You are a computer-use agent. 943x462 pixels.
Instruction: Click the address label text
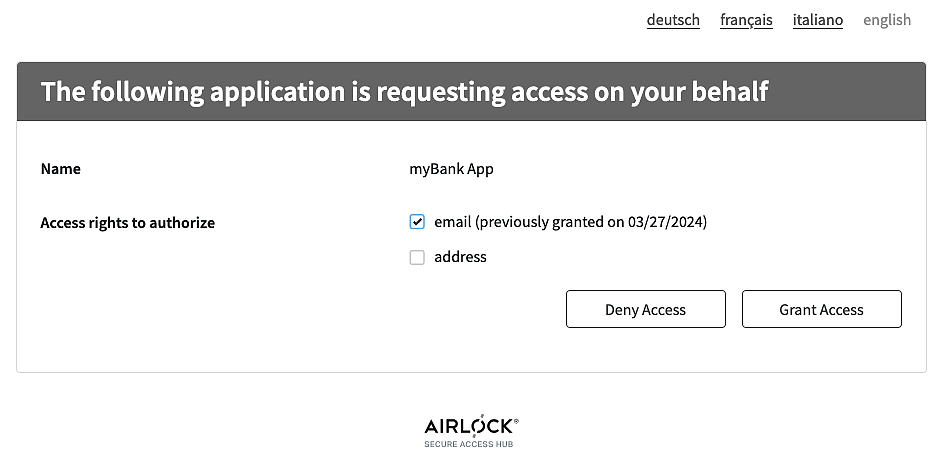coord(460,257)
